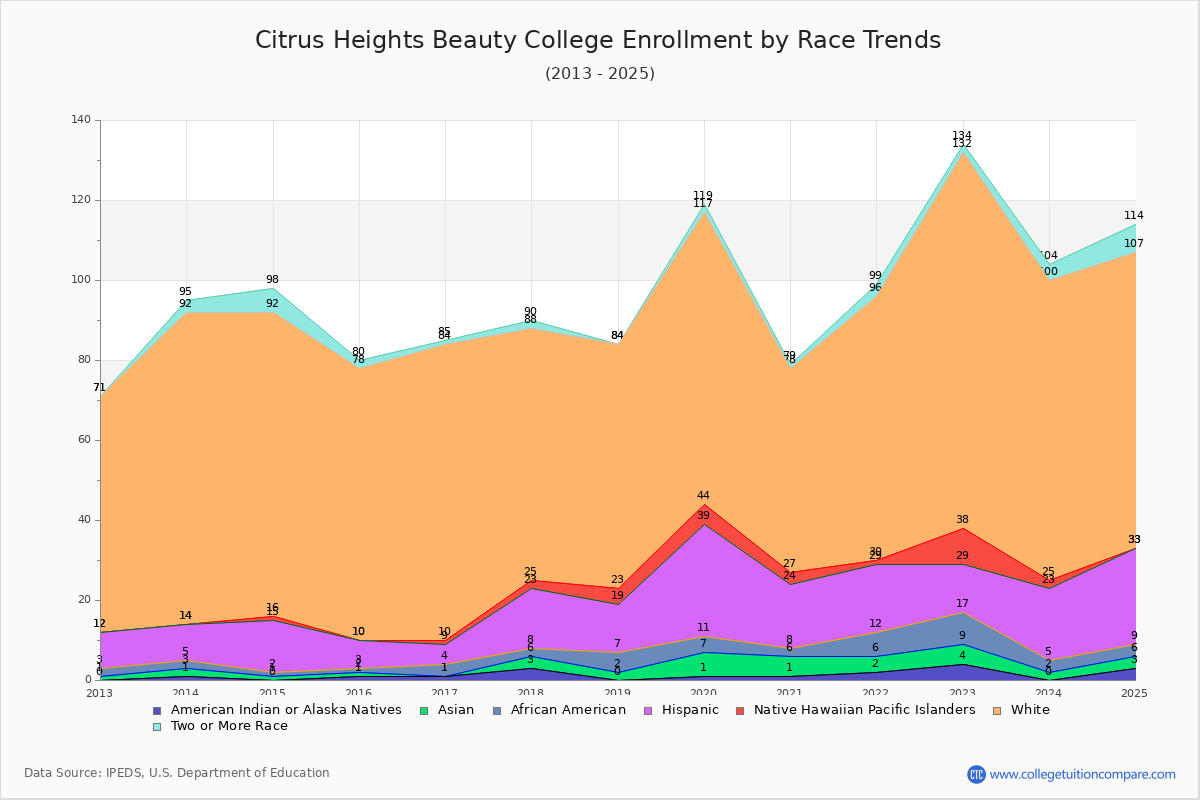
Task: Click the CTC logo icon
Action: click(x=976, y=774)
